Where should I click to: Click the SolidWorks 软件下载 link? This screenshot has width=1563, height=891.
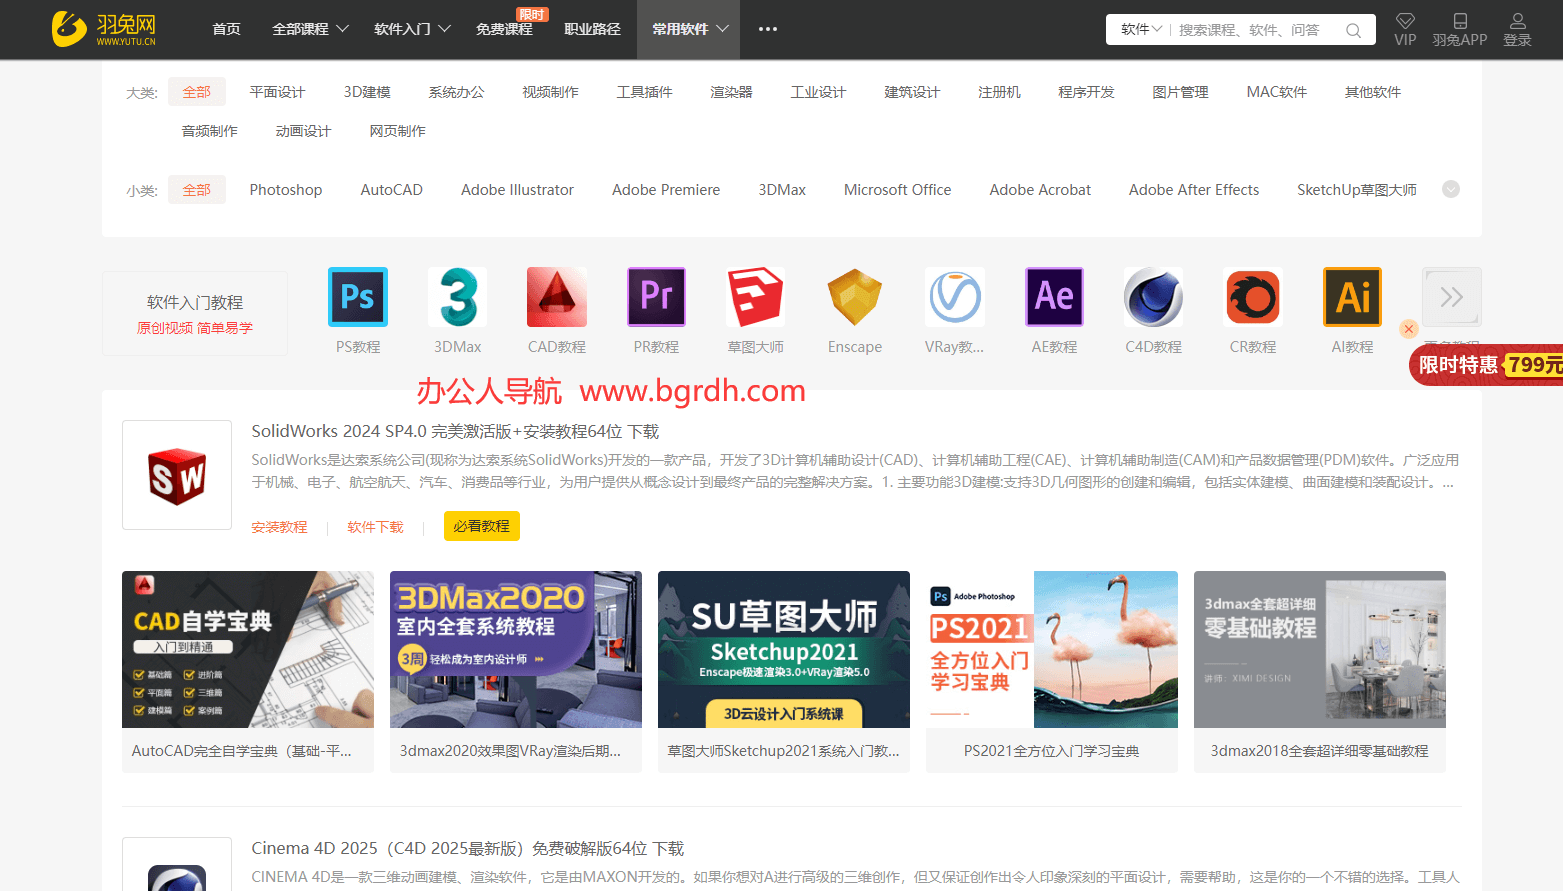click(x=375, y=527)
